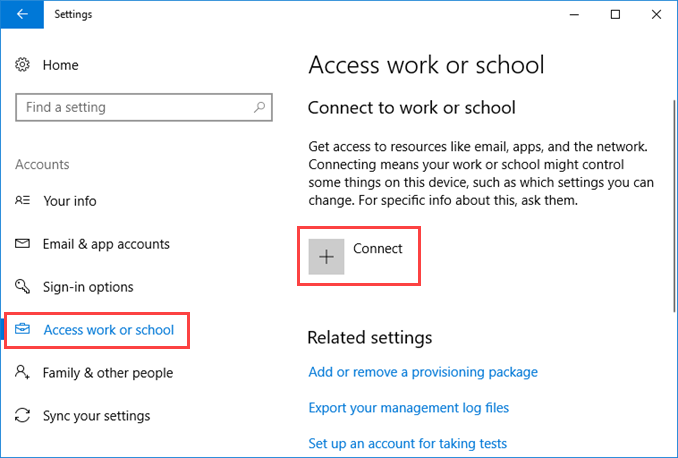Go to Sign-in options

click(x=88, y=287)
